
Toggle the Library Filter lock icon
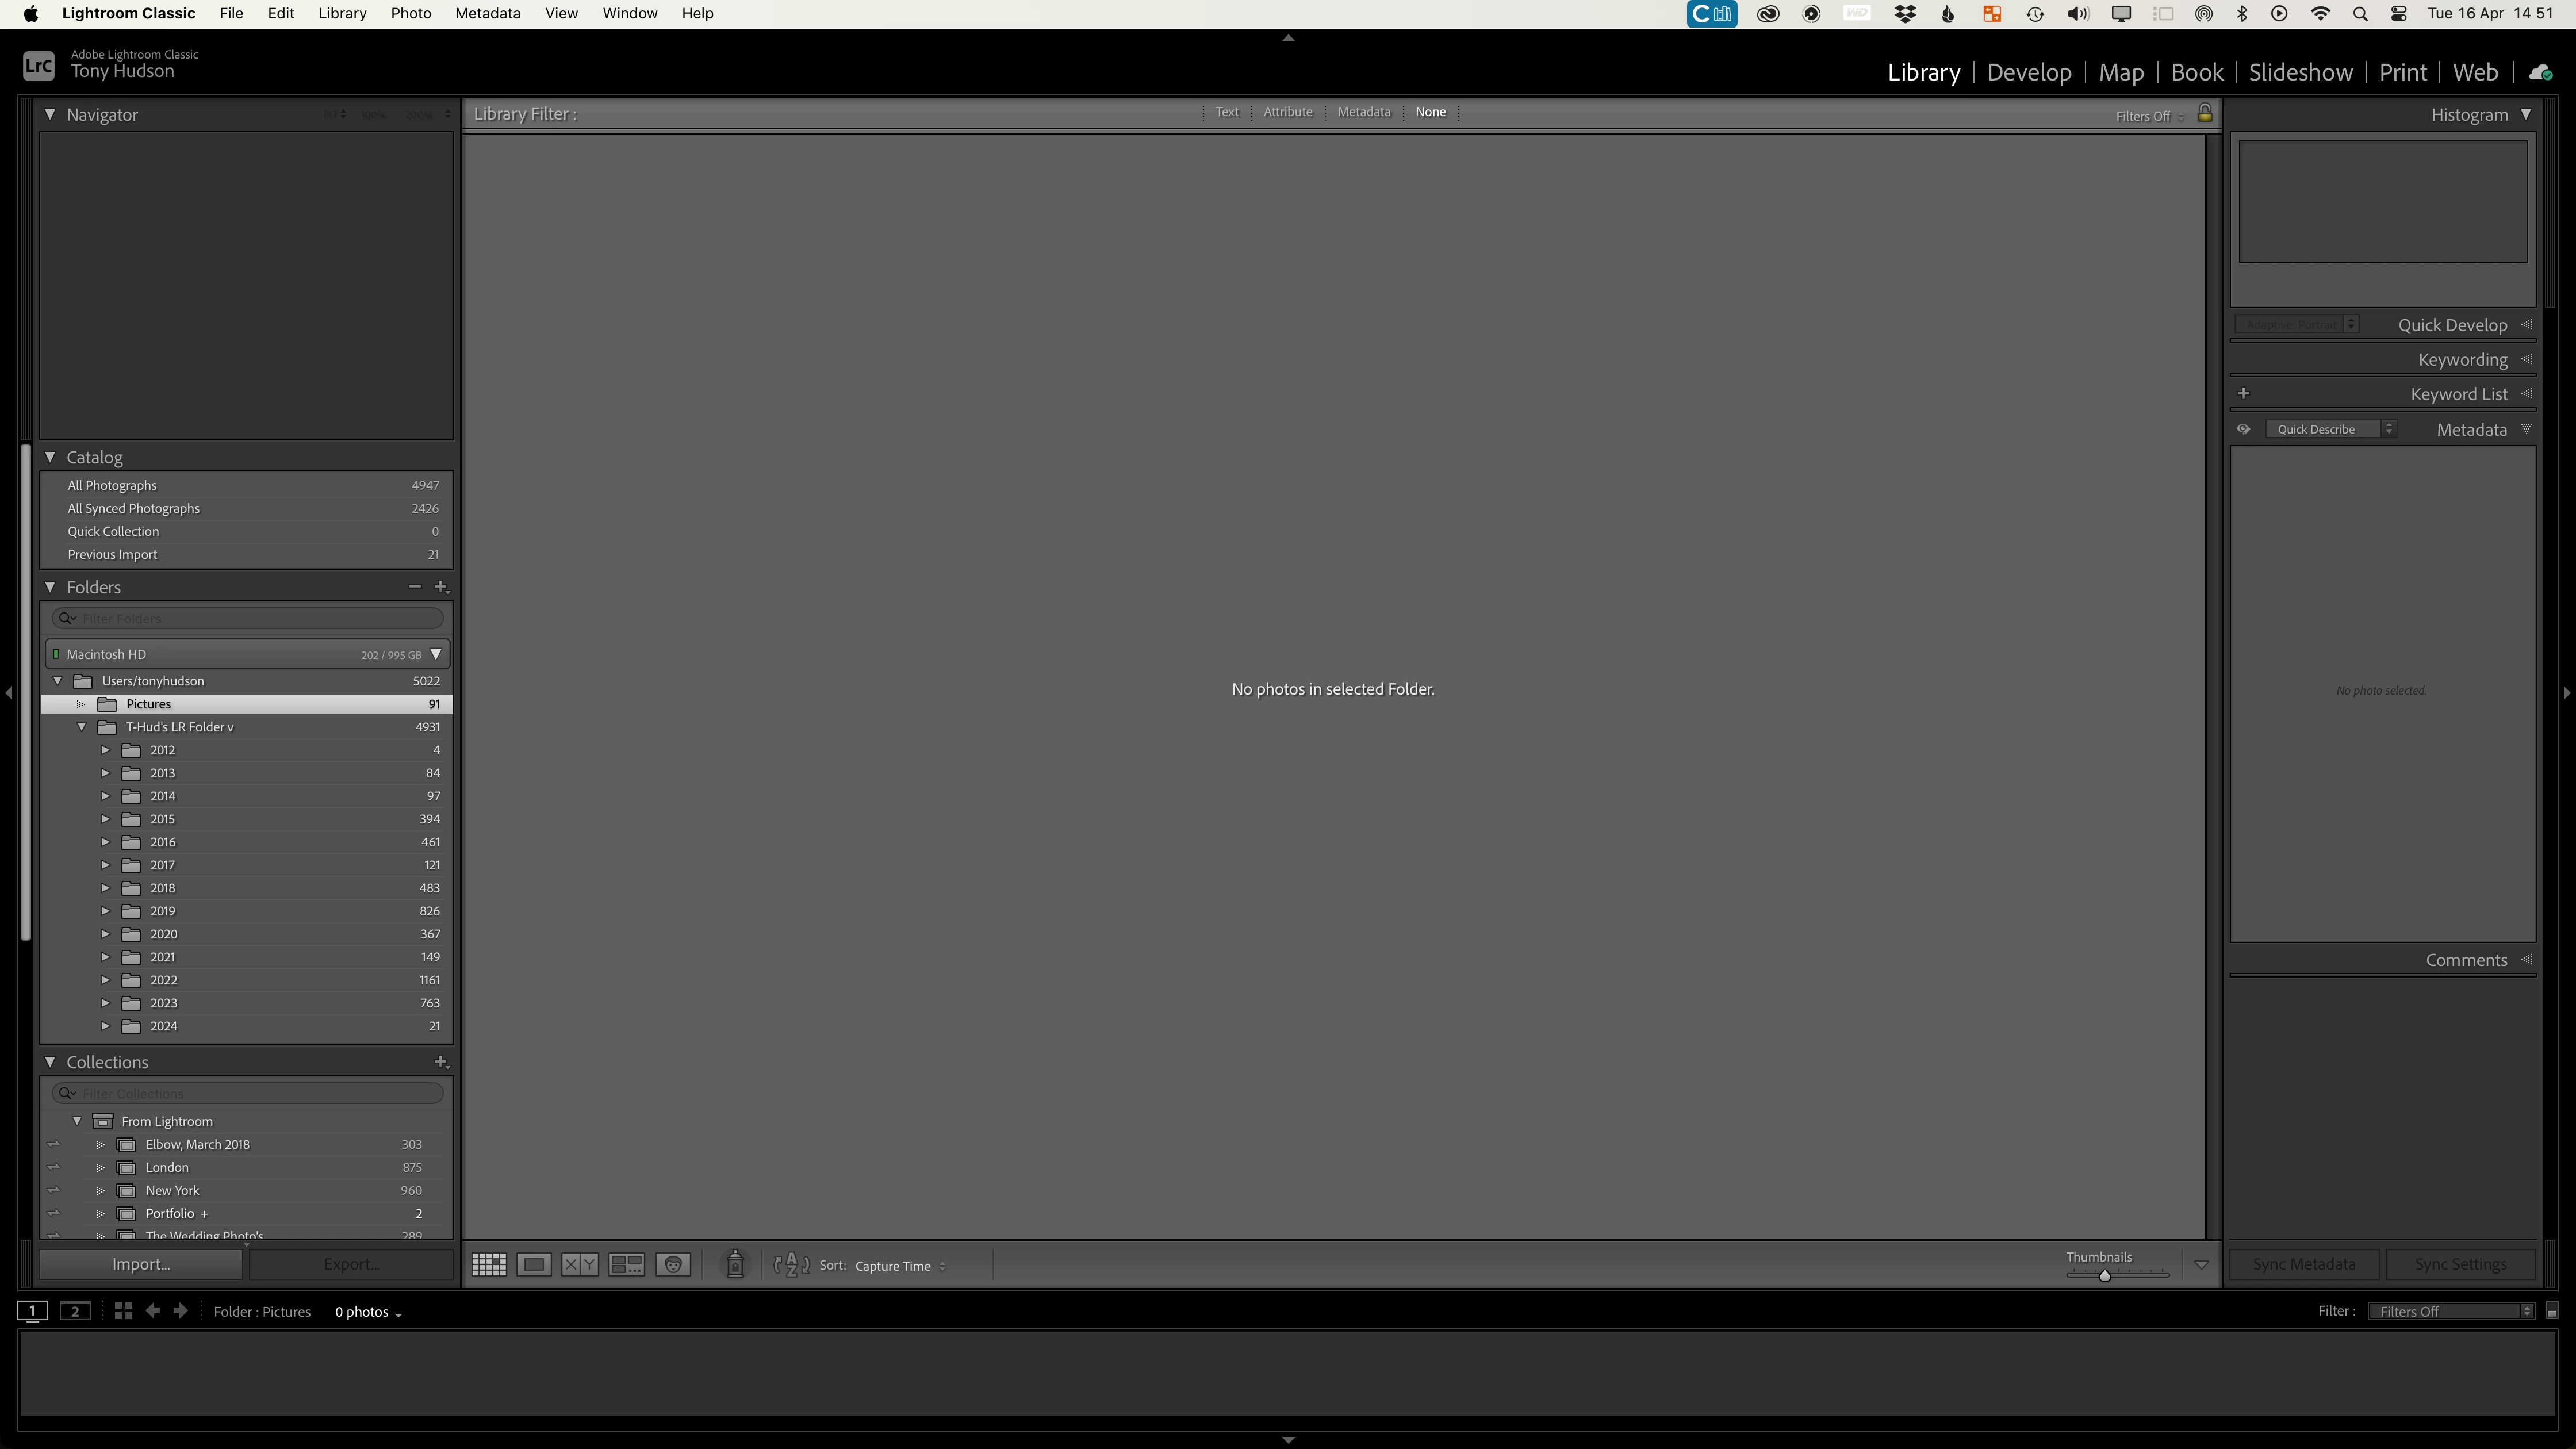(x=2205, y=114)
